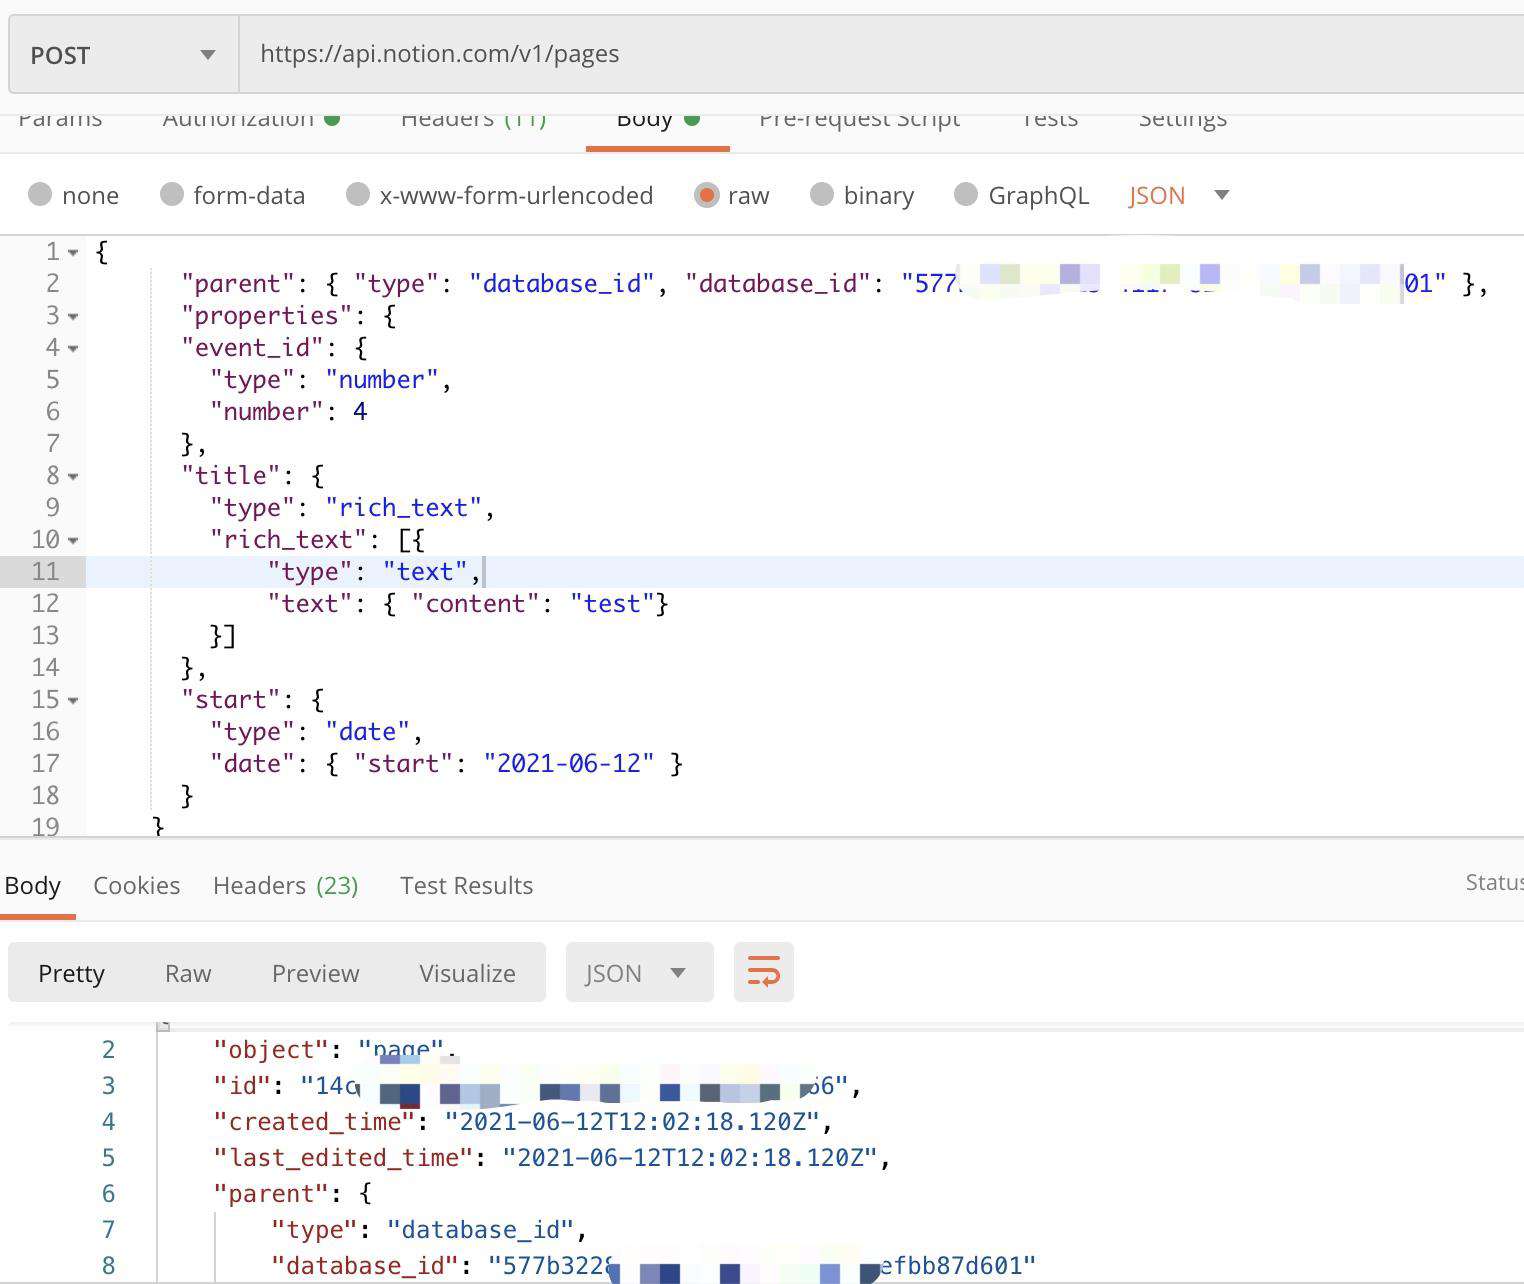
Task: Open the orange JSON format dropdown
Action: tap(1178, 195)
